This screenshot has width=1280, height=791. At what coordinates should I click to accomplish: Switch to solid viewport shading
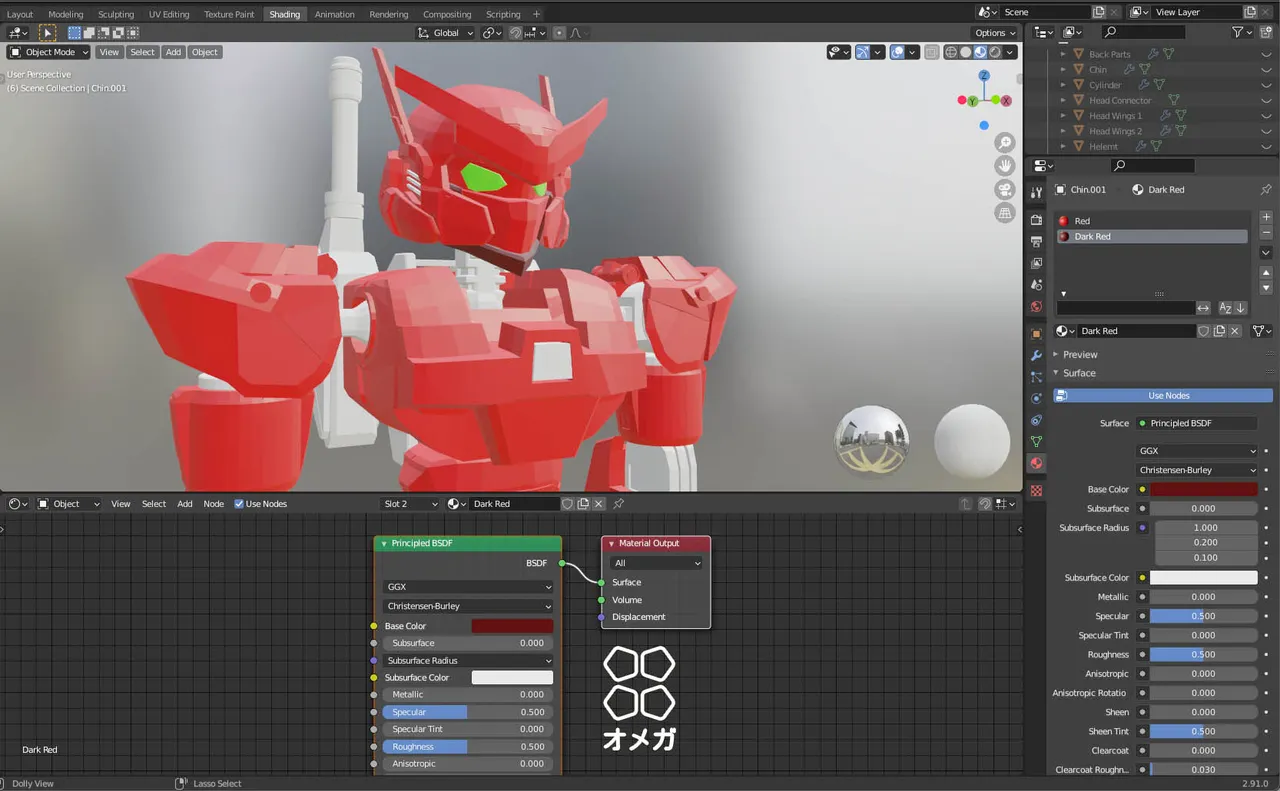pos(965,52)
